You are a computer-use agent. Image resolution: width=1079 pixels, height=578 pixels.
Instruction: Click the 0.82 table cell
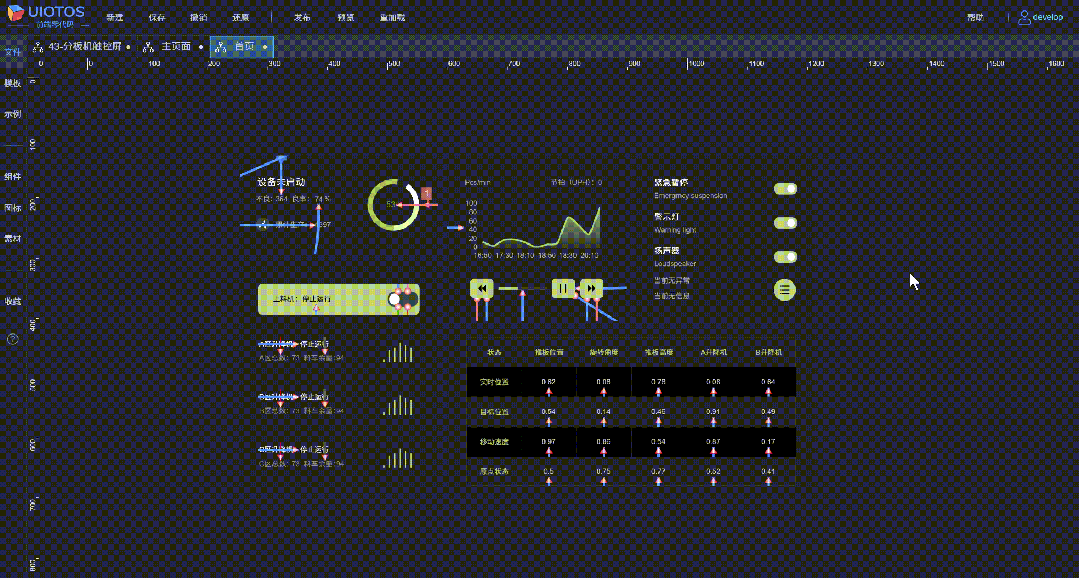click(x=548, y=381)
